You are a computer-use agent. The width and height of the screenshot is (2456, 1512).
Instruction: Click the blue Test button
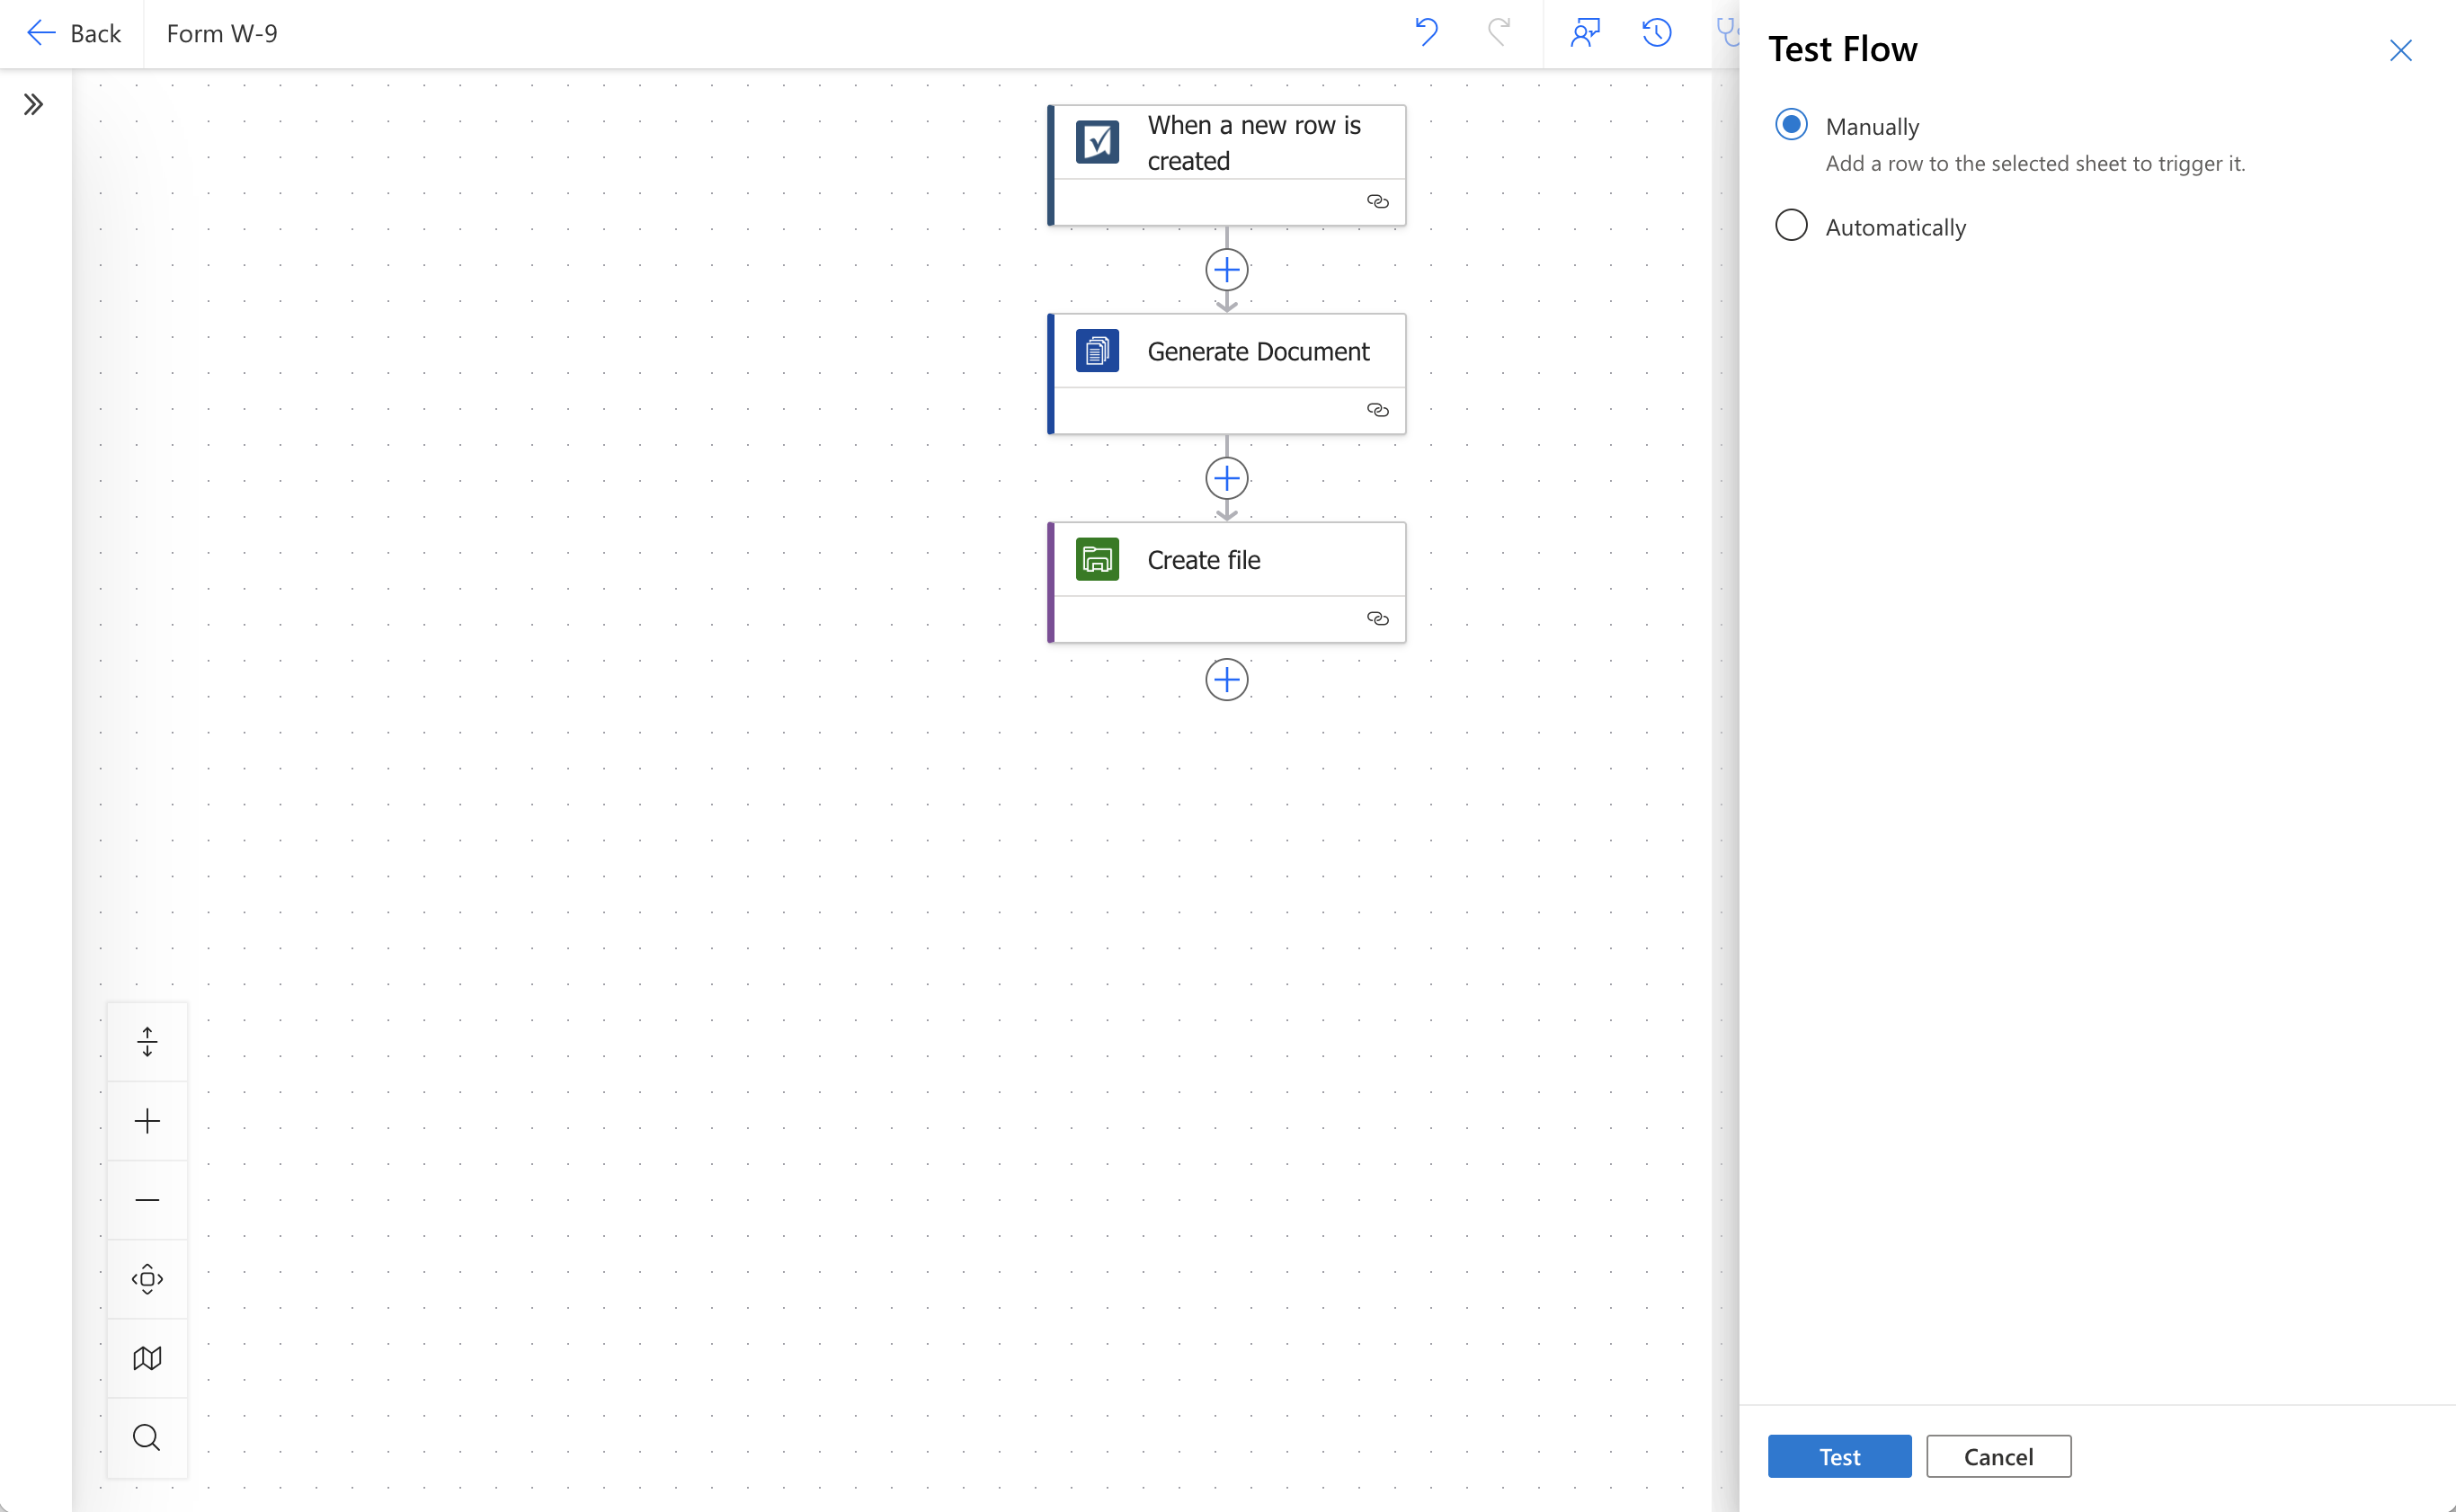[1839, 1456]
